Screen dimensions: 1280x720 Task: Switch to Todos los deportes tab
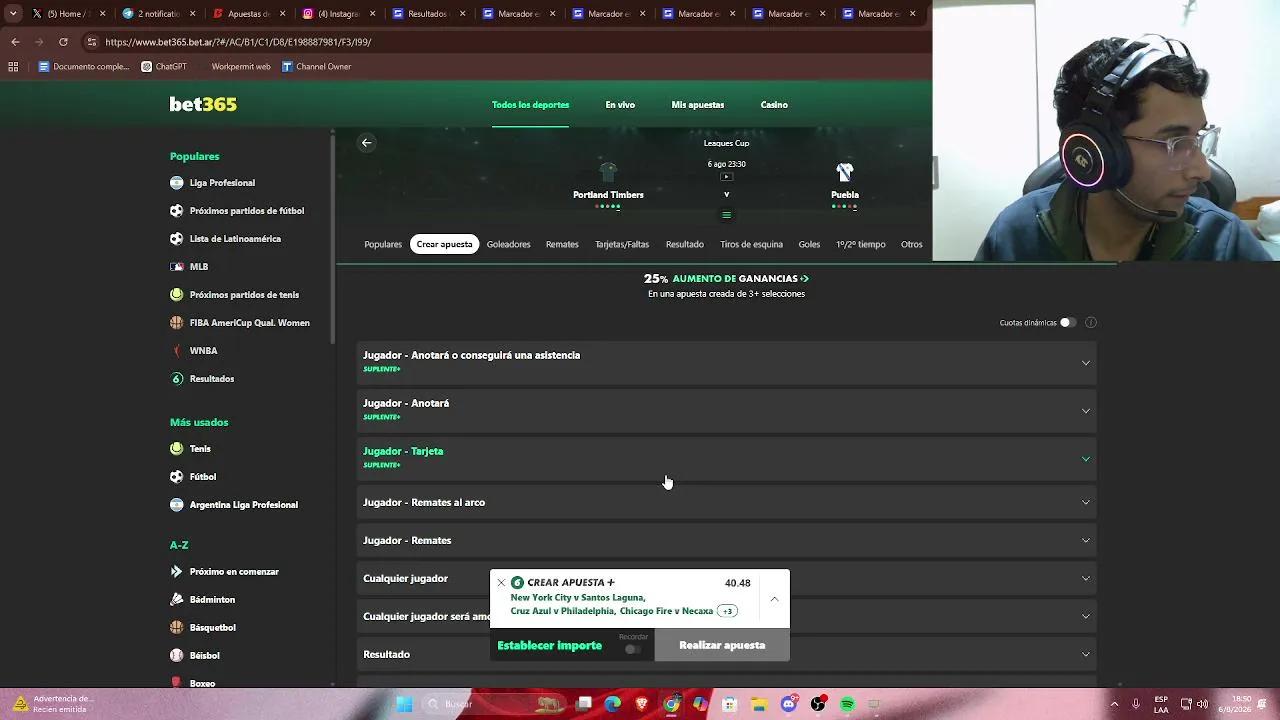(x=530, y=105)
